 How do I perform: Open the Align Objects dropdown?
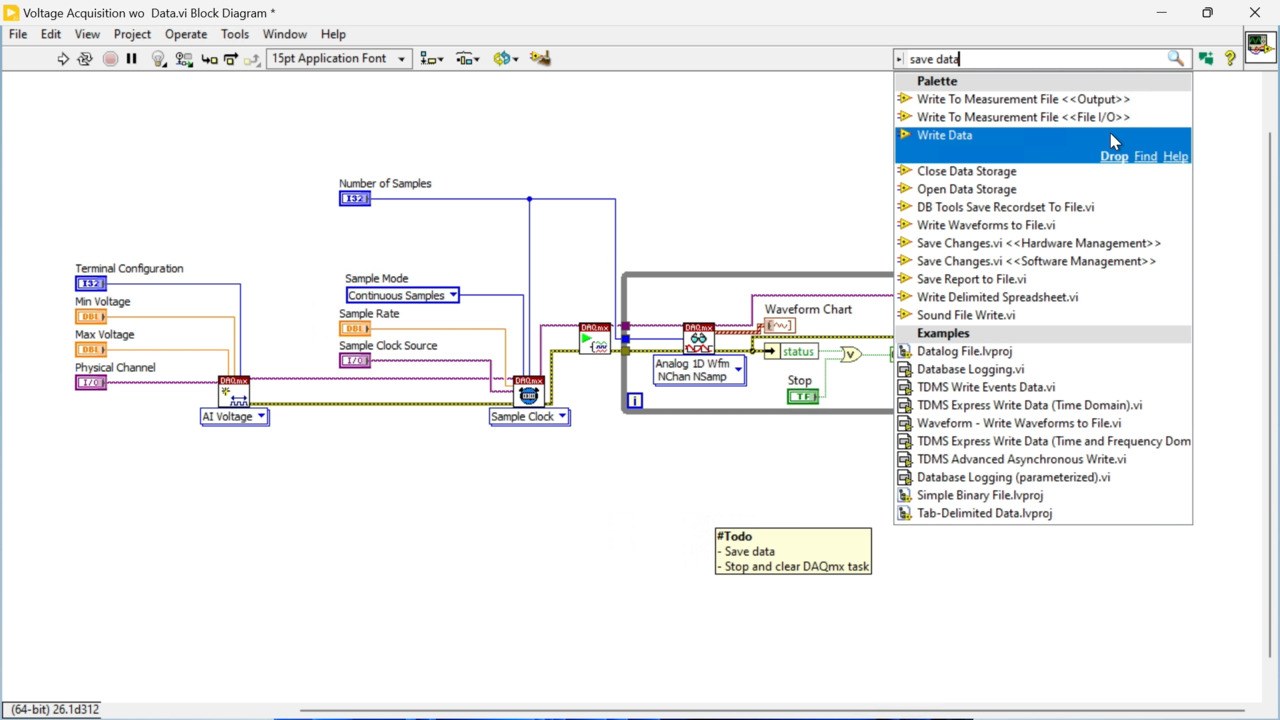(432, 59)
